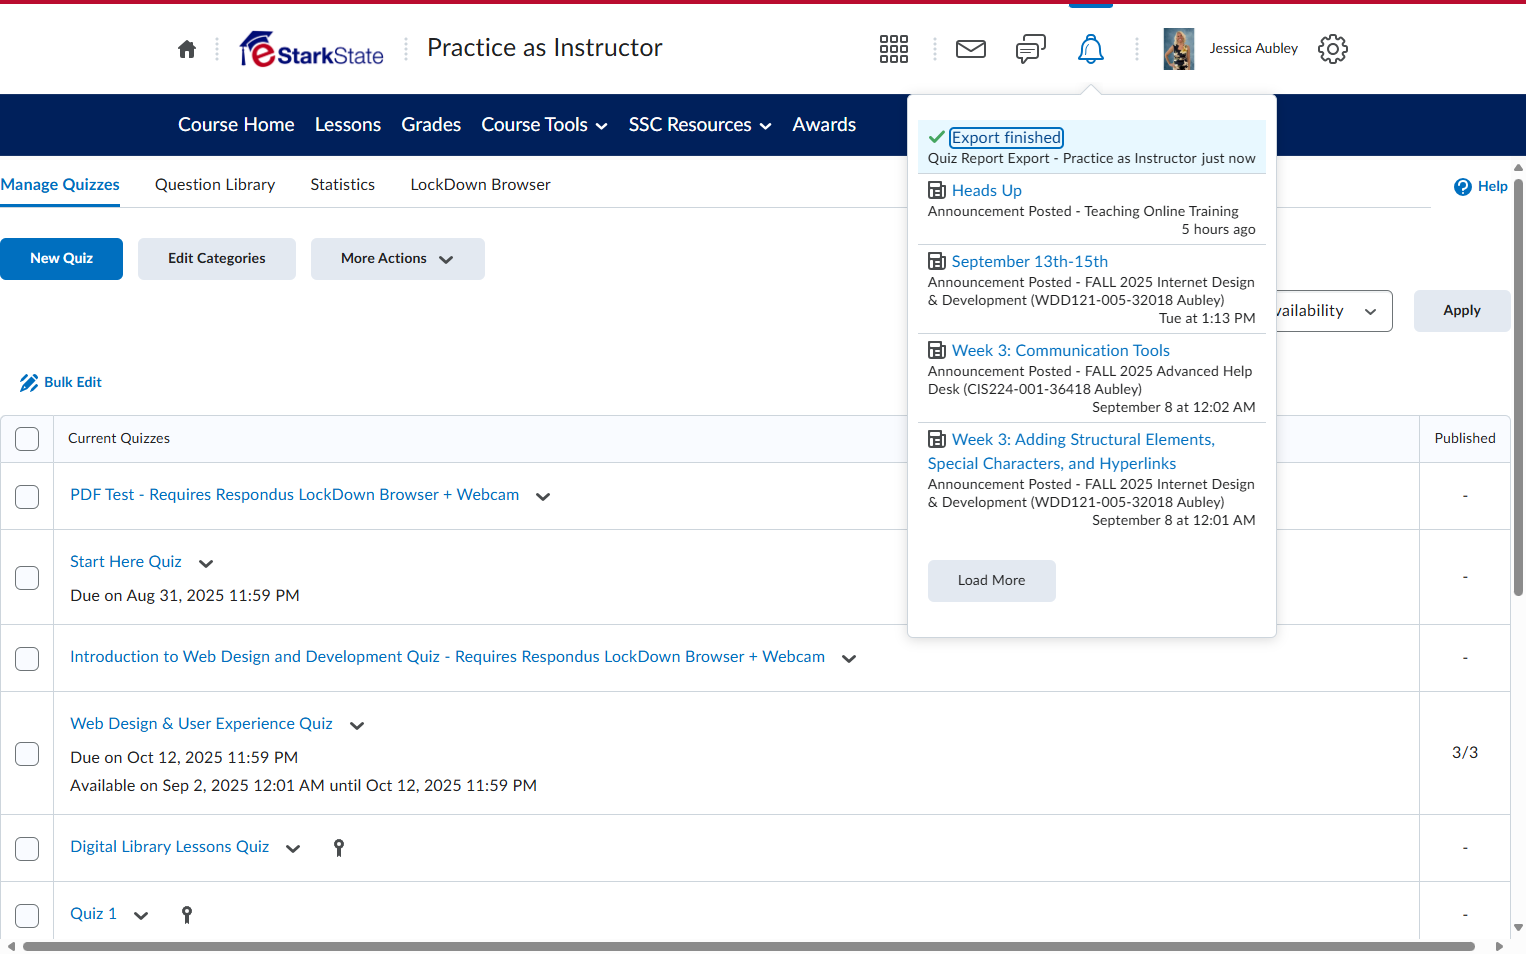Screen dimensions: 1526x954
Task: Go to Grades in navbar
Action: (x=431, y=125)
